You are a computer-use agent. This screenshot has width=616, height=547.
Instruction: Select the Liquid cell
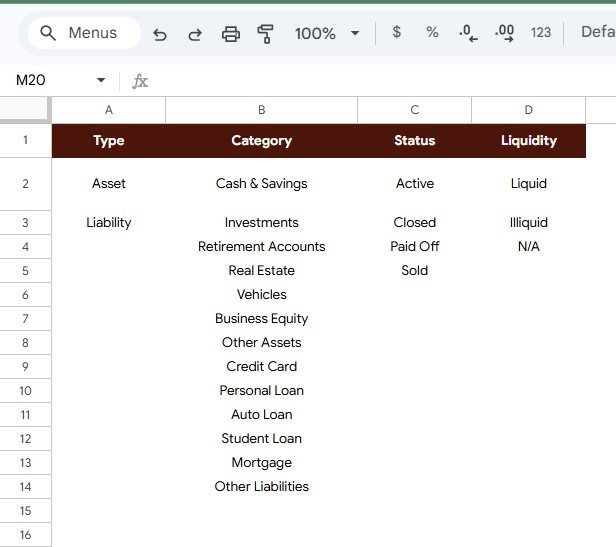pos(528,184)
